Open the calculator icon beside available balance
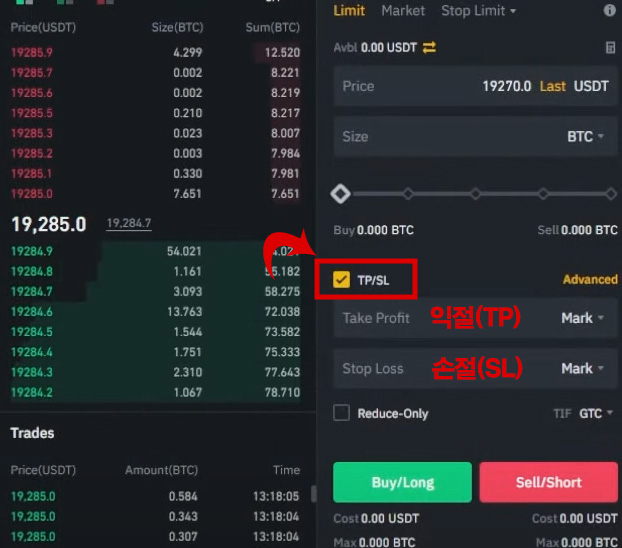Screen dimensions: 622x548 610,47
